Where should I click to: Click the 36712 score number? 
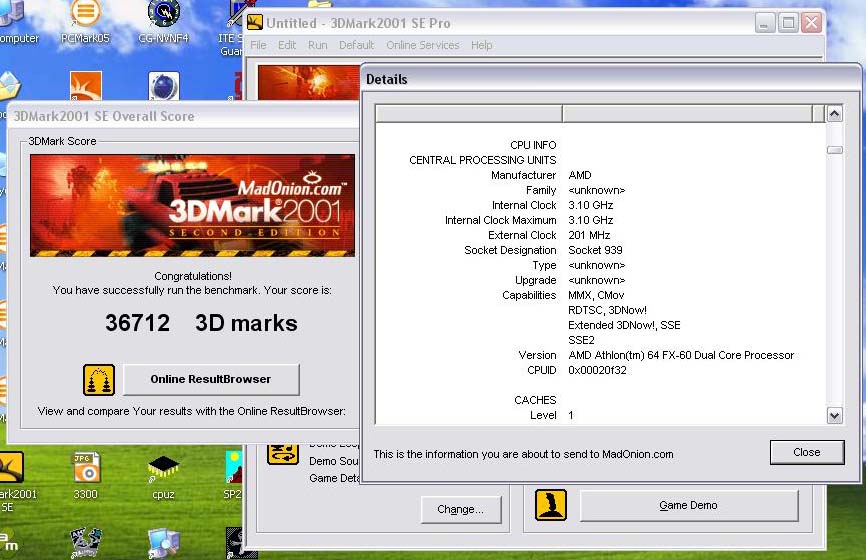138,323
